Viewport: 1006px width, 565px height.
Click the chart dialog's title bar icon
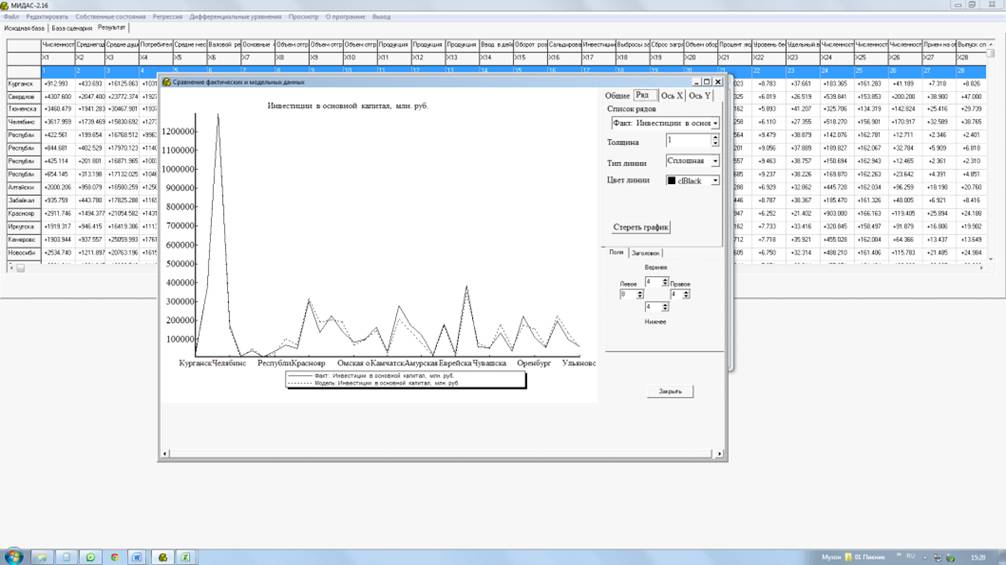pyautogui.click(x=167, y=81)
